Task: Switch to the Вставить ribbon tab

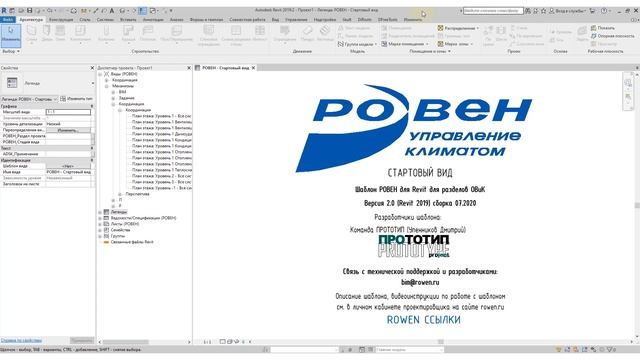Action: click(x=128, y=19)
